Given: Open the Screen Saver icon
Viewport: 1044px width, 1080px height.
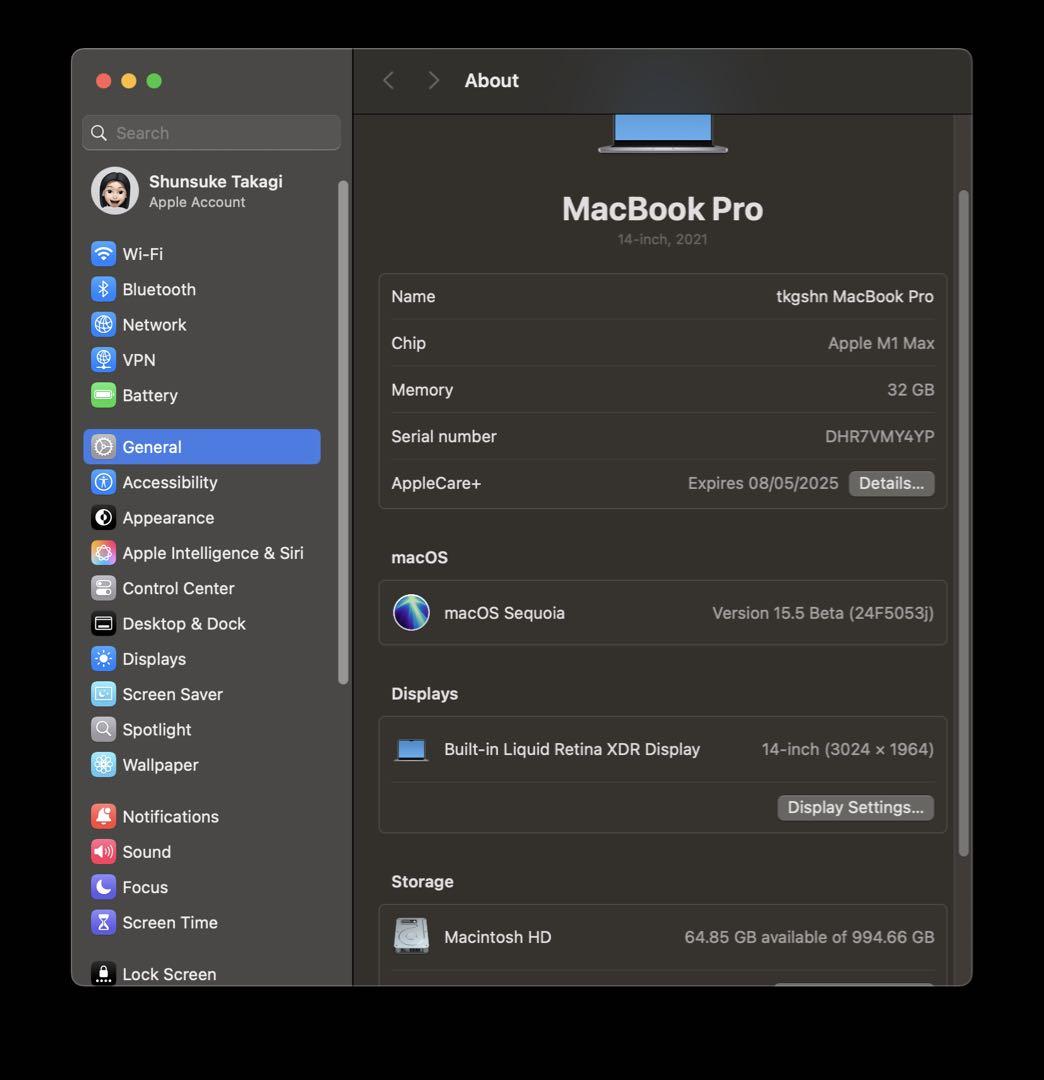Looking at the screenshot, I should coord(103,694).
